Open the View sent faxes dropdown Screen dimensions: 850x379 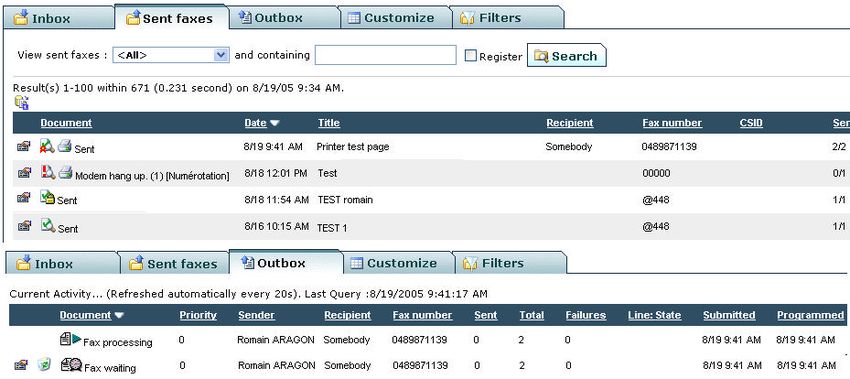pos(171,55)
